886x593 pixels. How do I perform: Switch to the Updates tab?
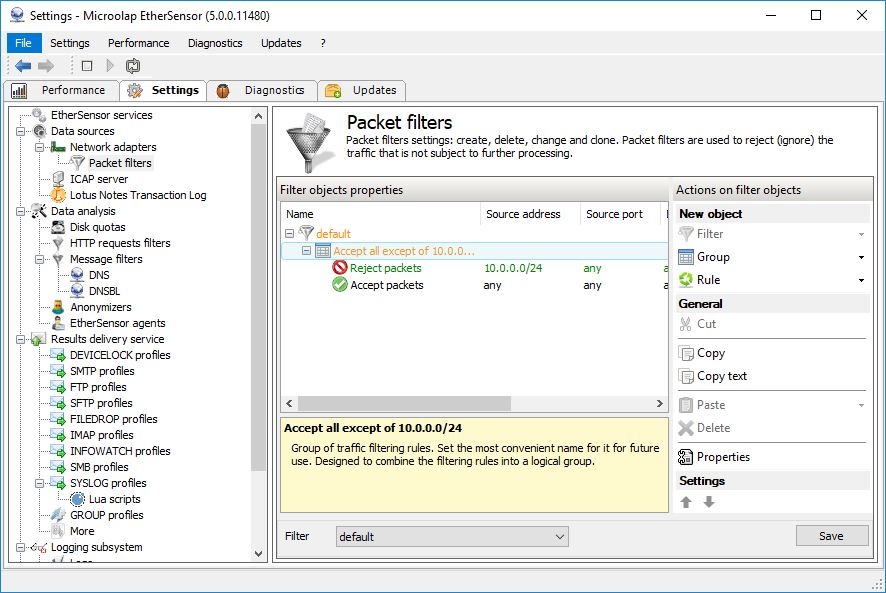pos(362,90)
